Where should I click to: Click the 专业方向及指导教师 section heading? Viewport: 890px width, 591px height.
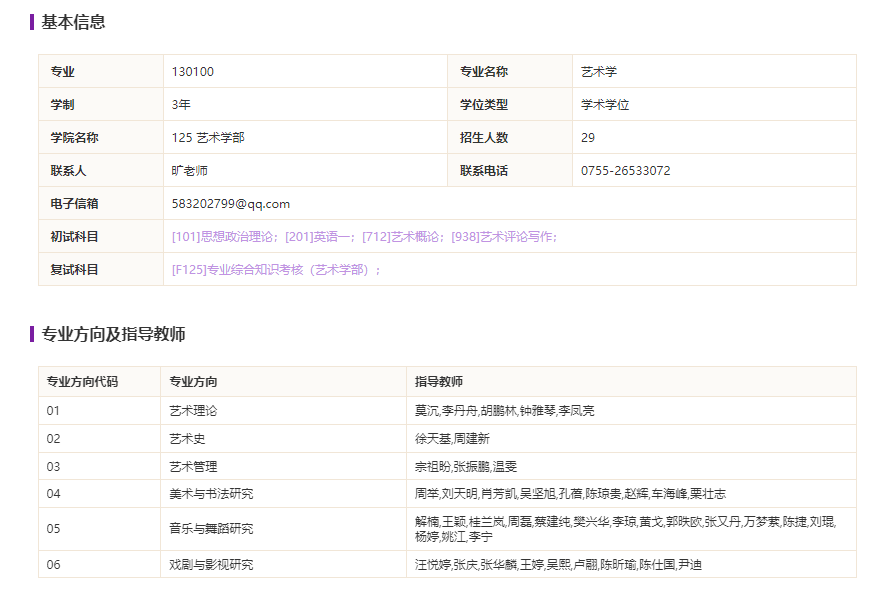(113, 334)
